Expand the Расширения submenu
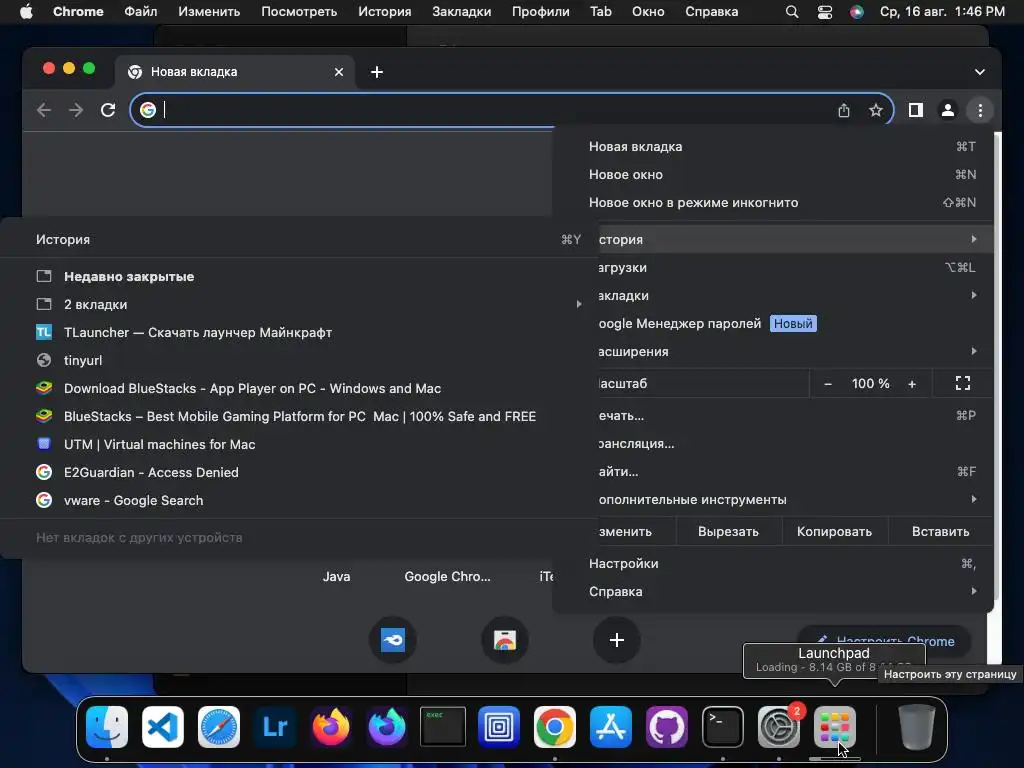This screenshot has width=1024, height=768. point(795,352)
